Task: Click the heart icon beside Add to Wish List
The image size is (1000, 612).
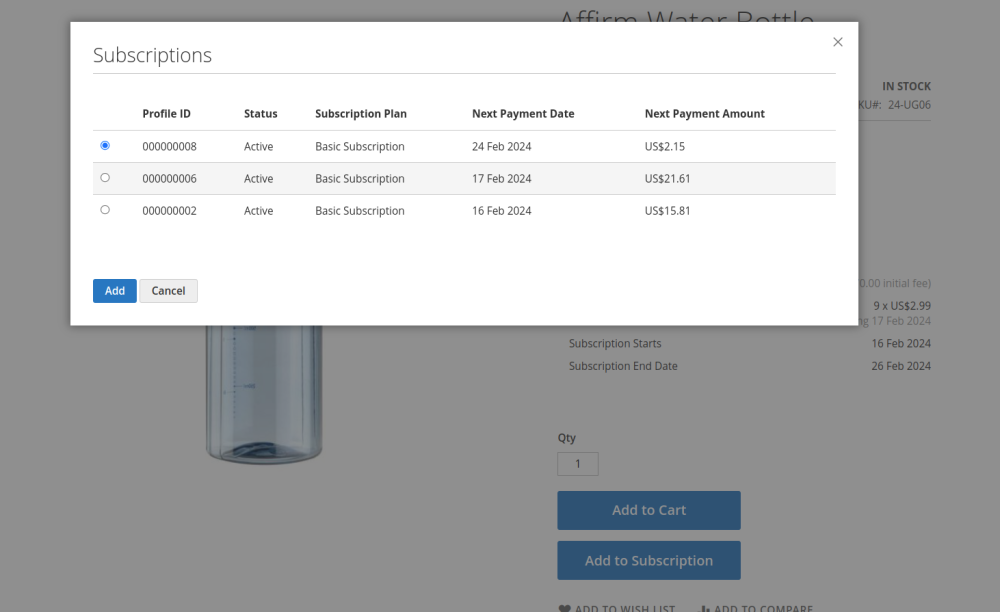Action: (564, 608)
